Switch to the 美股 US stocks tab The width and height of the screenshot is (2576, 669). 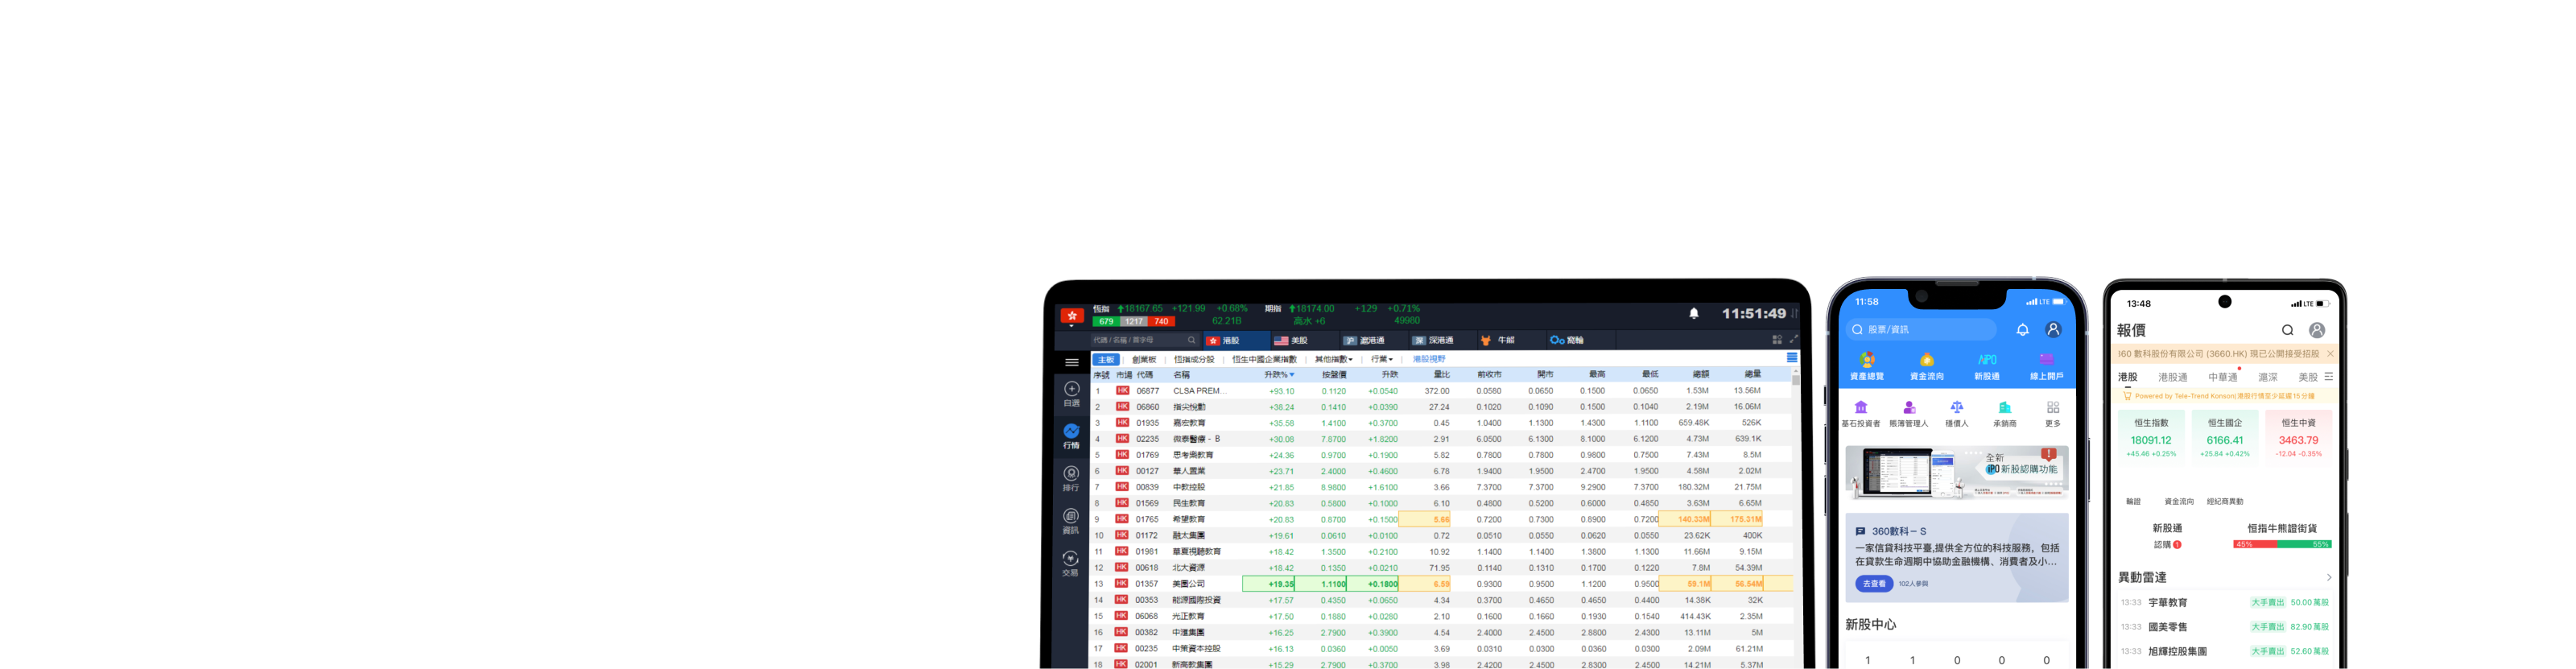tap(1291, 340)
